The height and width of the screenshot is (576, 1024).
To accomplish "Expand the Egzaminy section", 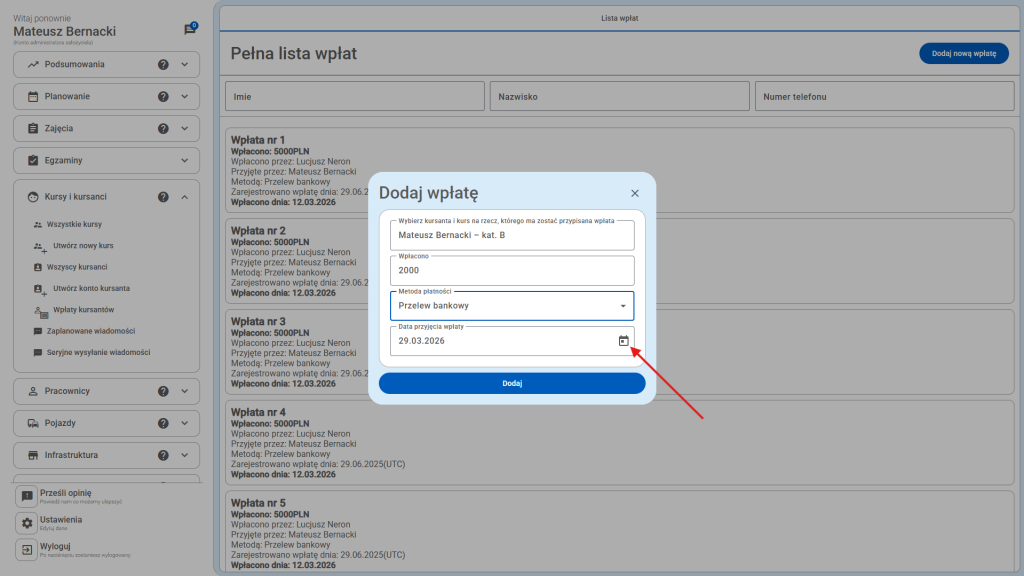I will coord(184,161).
